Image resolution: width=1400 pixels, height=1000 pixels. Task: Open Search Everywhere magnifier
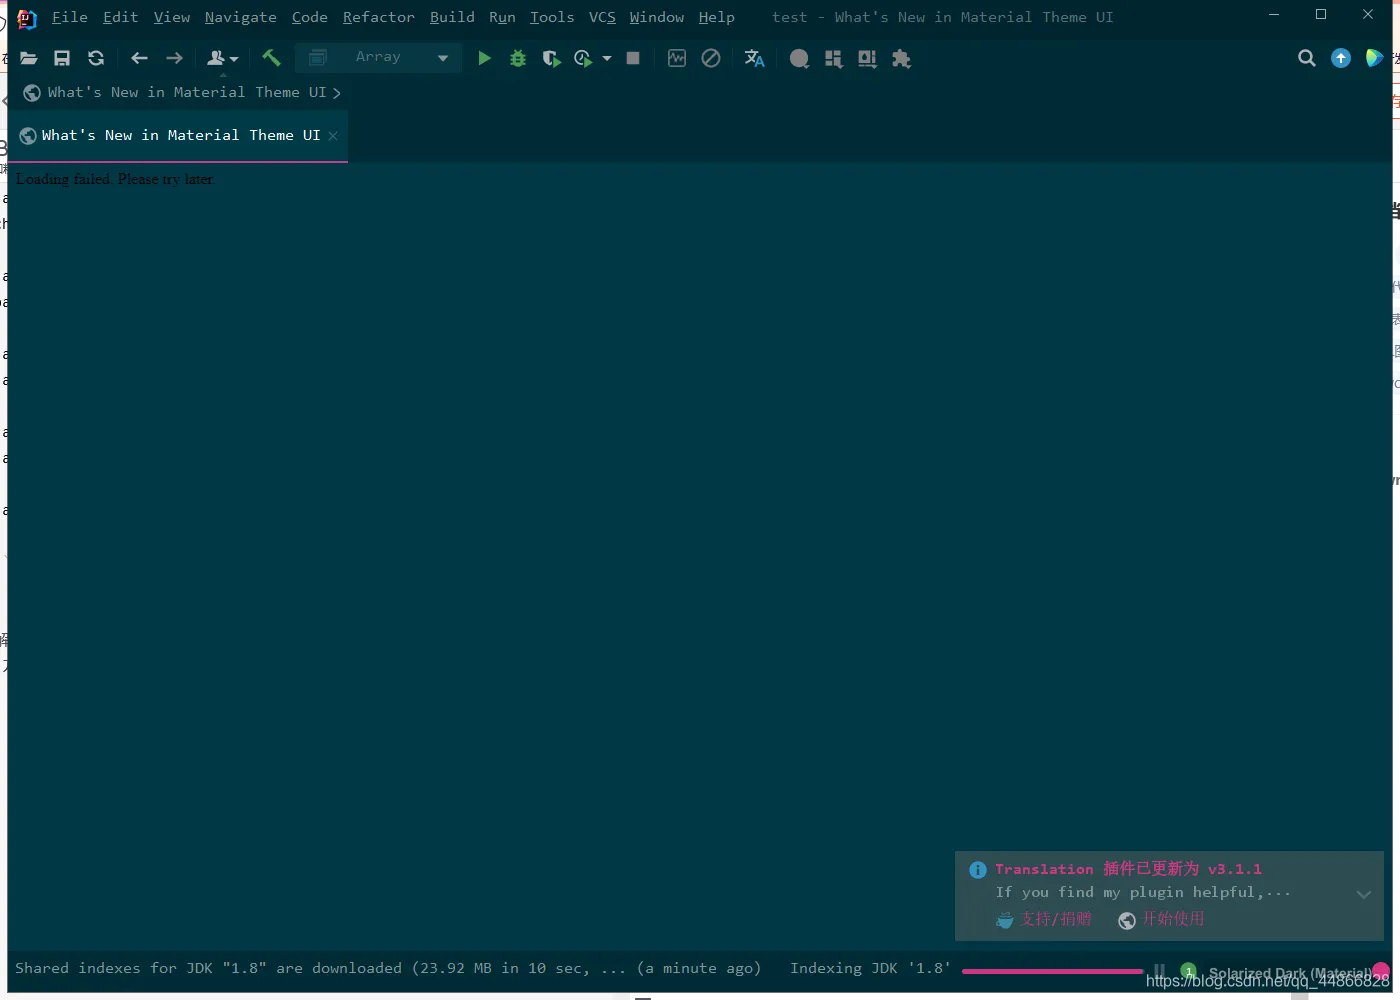tap(1307, 59)
